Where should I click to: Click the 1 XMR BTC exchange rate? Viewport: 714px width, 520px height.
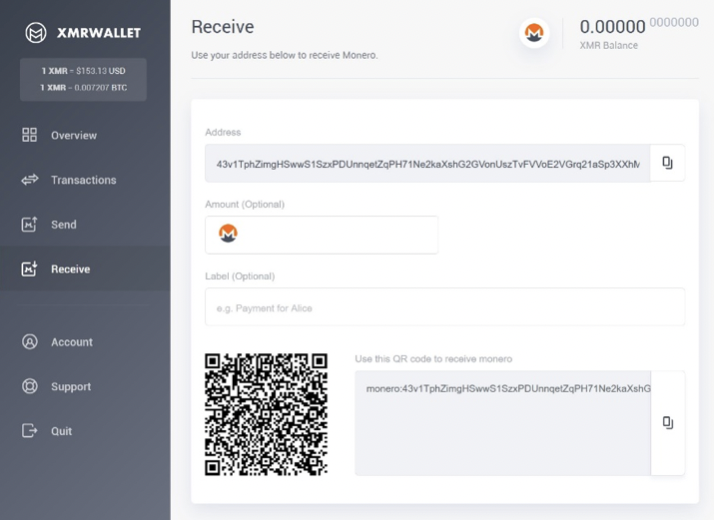pyautogui.click(x=83, y=87)
